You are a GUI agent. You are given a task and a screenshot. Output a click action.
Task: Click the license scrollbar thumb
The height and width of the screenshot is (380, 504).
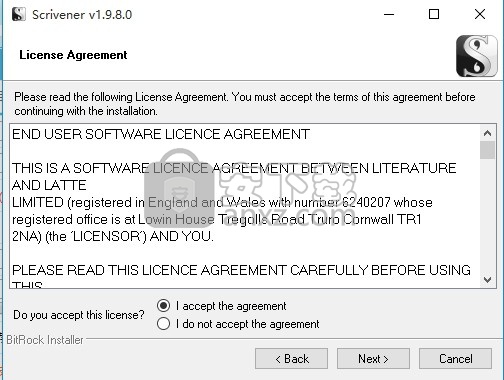(x=487, y=150)
